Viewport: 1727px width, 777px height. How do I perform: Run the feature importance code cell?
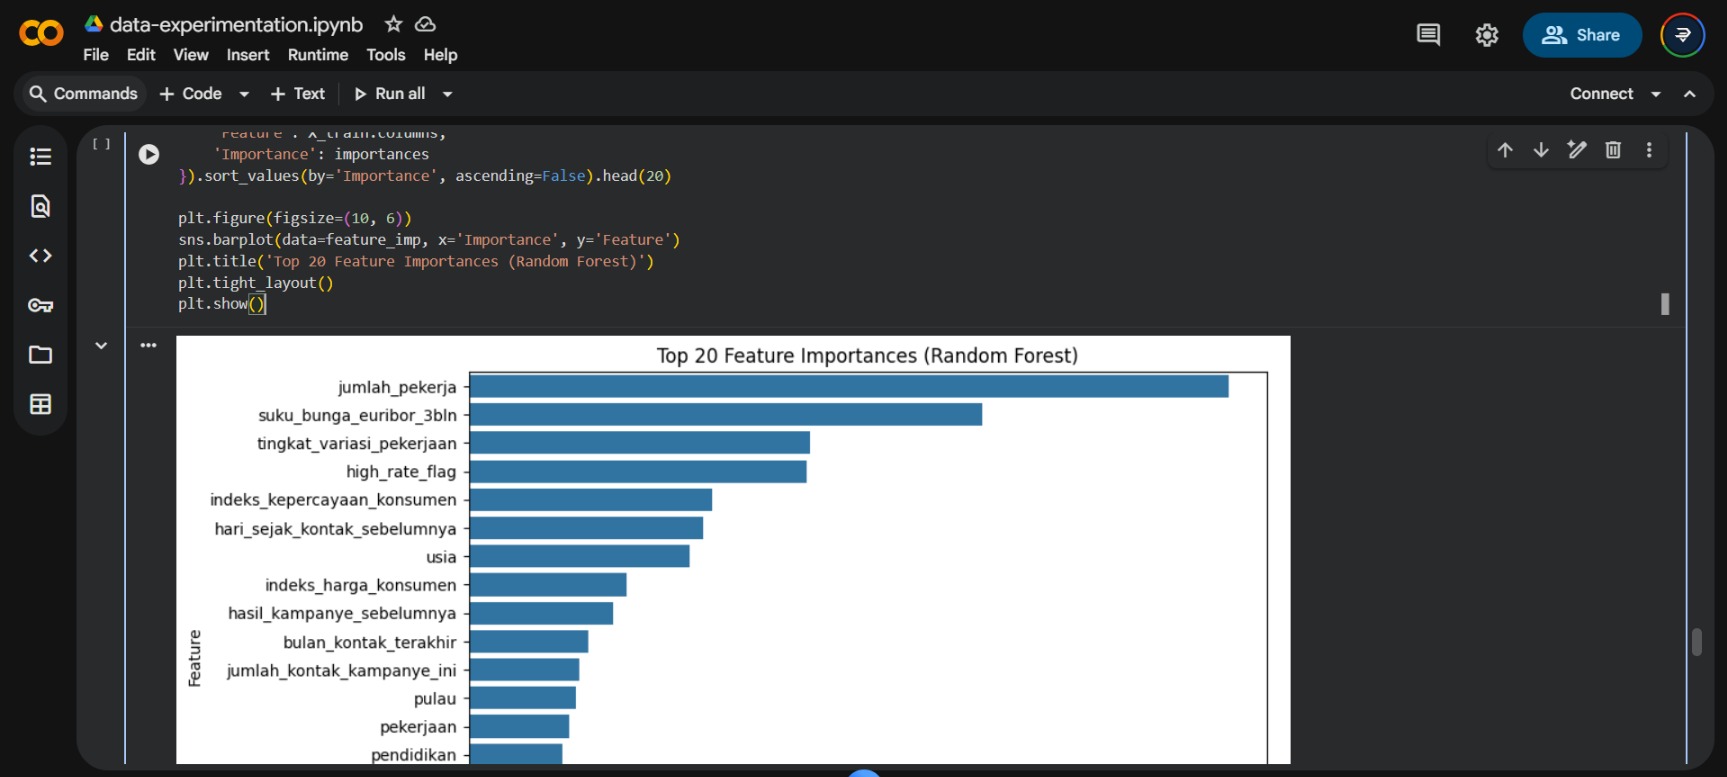coord(149,154)
